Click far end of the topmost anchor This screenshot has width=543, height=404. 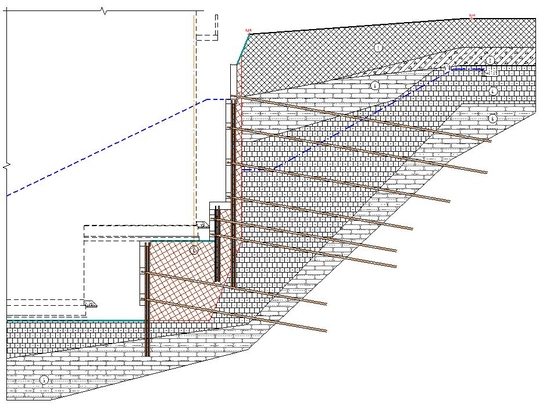click(488, 140)
